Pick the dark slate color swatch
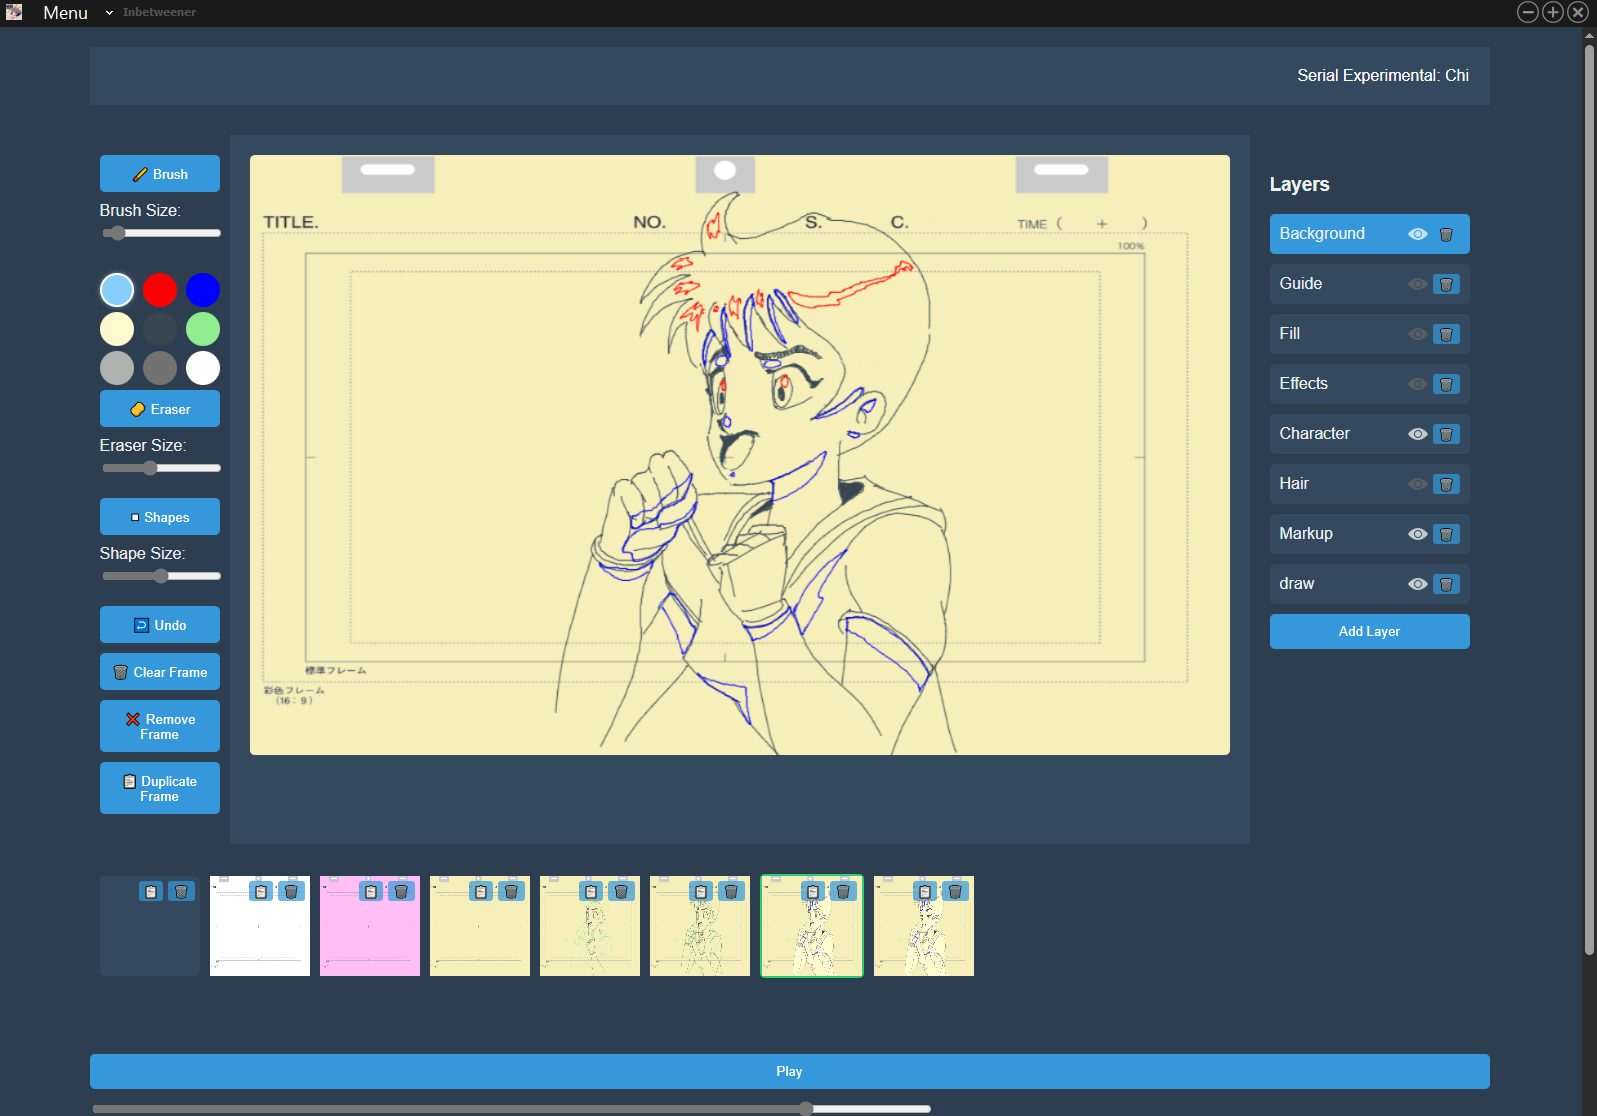1597x1116 pixels. coord(160,329)
